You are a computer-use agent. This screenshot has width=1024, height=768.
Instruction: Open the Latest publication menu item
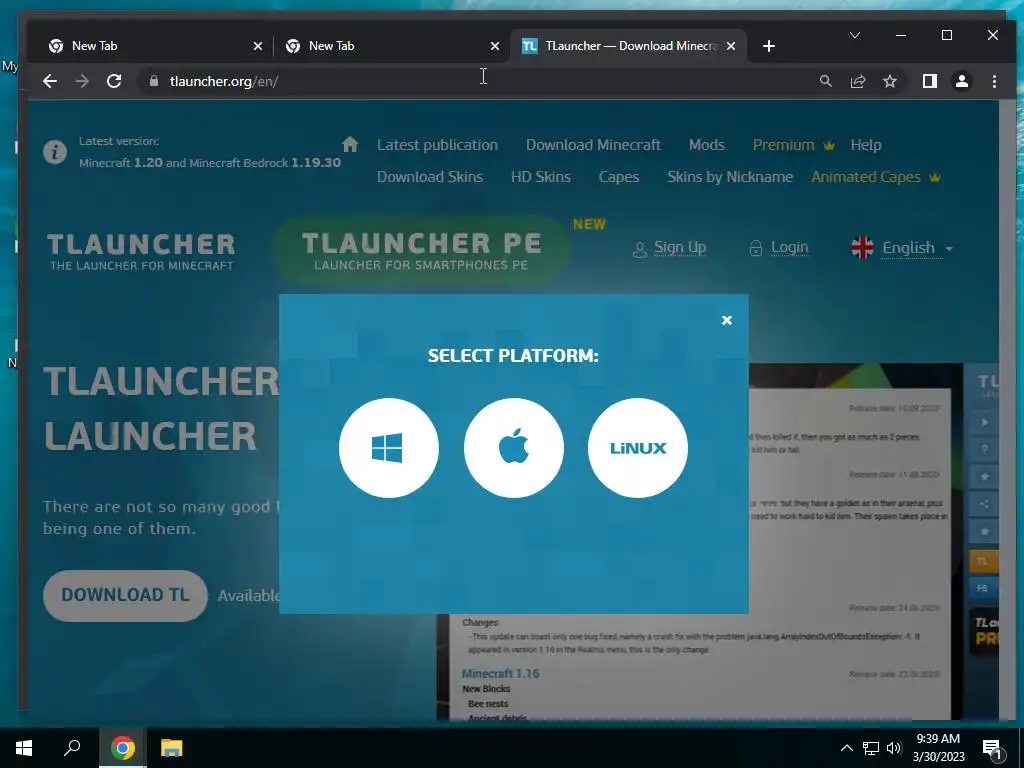tap(437, 145)
